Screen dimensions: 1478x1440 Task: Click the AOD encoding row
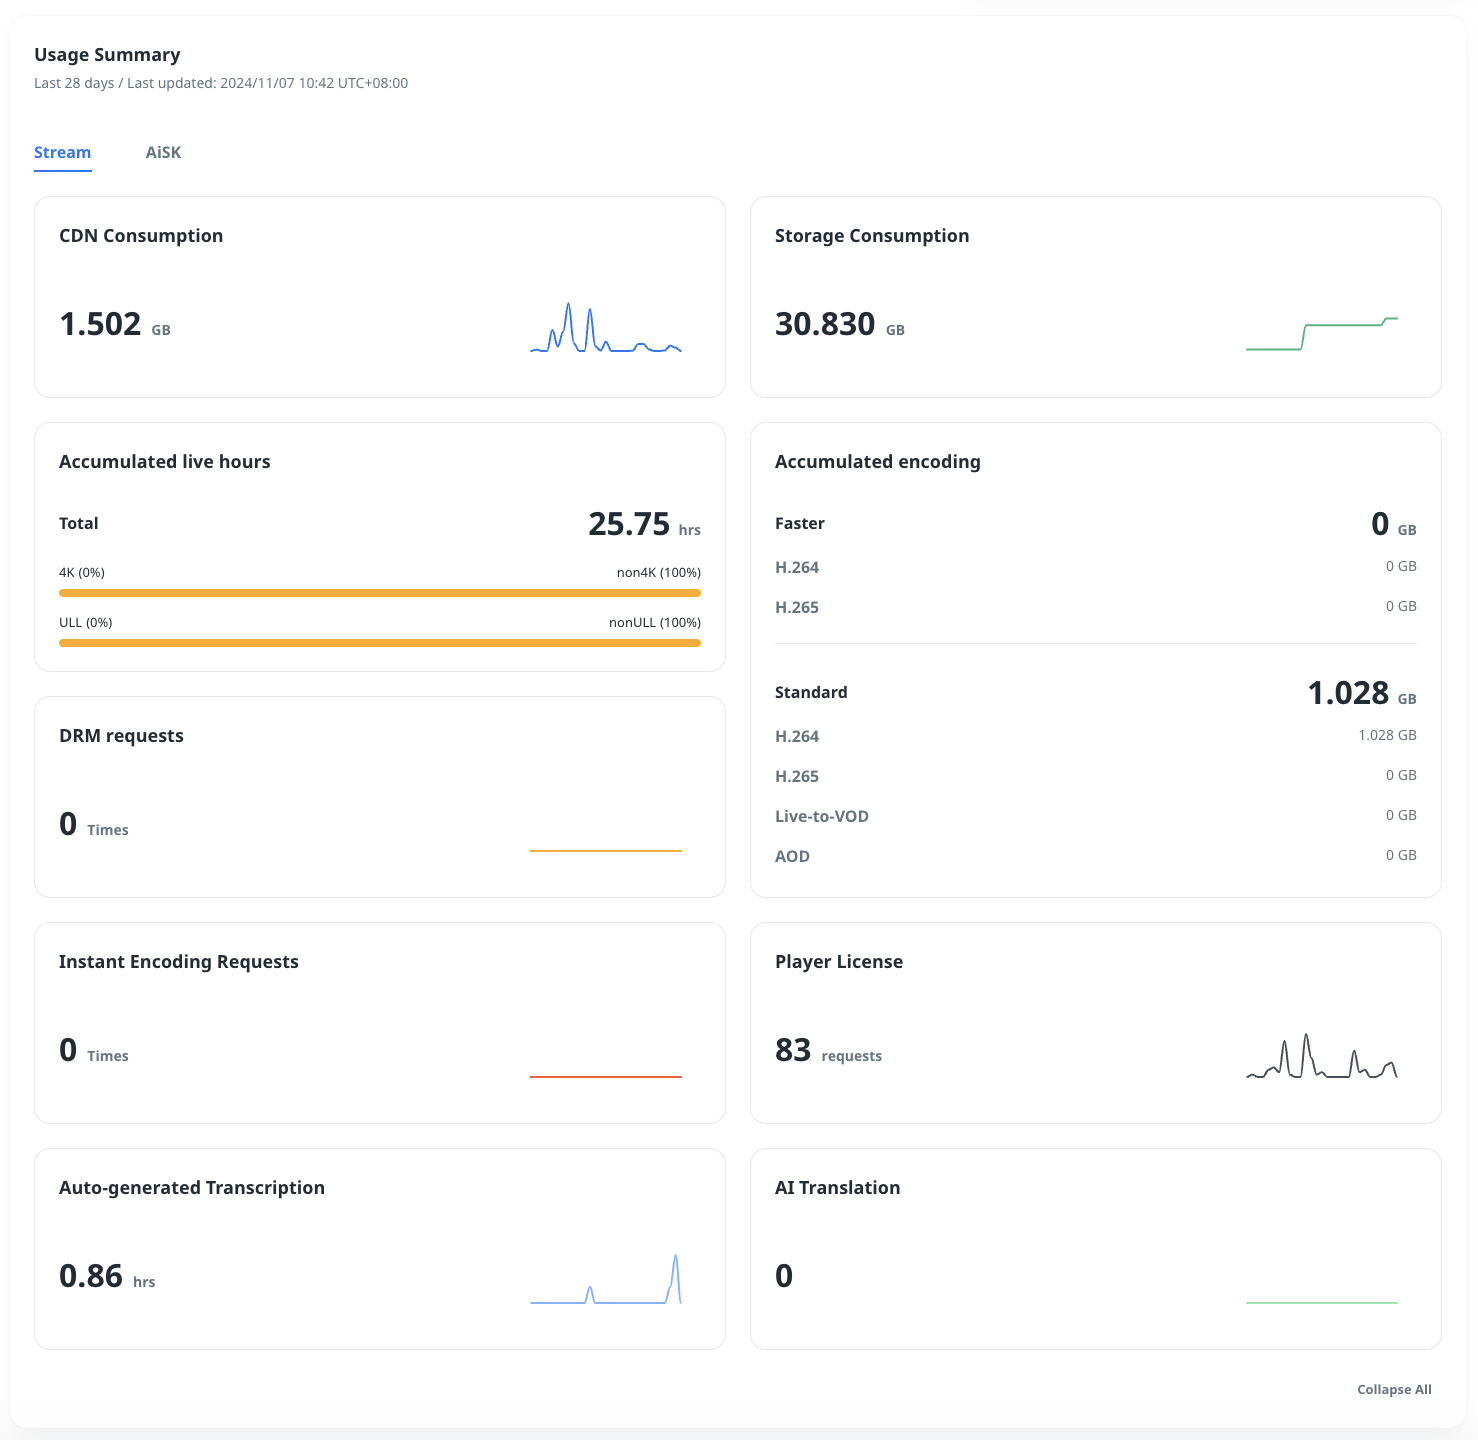point(1095,856)
